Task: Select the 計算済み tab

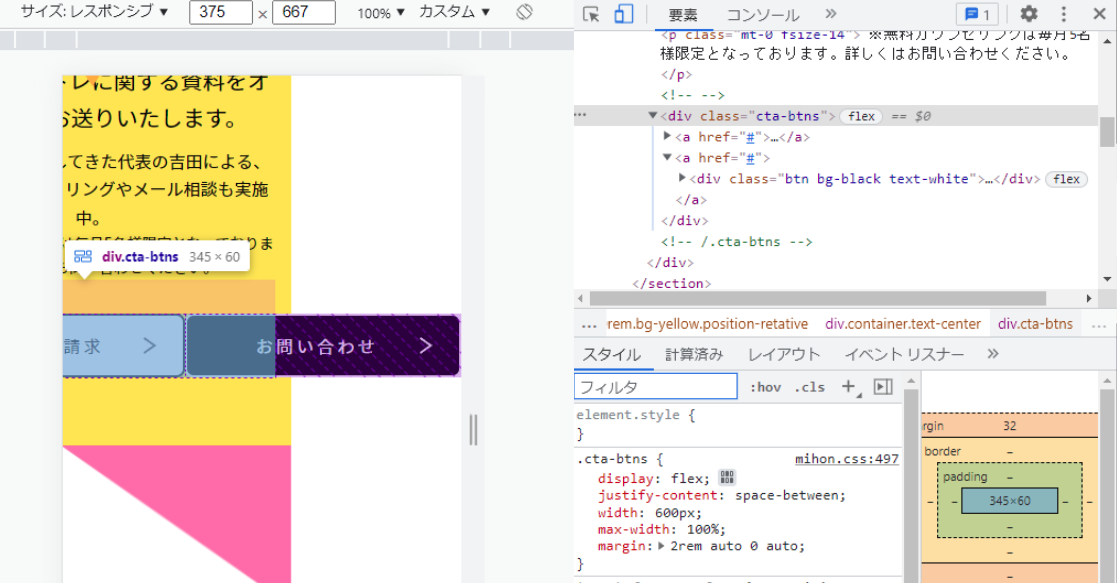Action: (x=694, y=354)
